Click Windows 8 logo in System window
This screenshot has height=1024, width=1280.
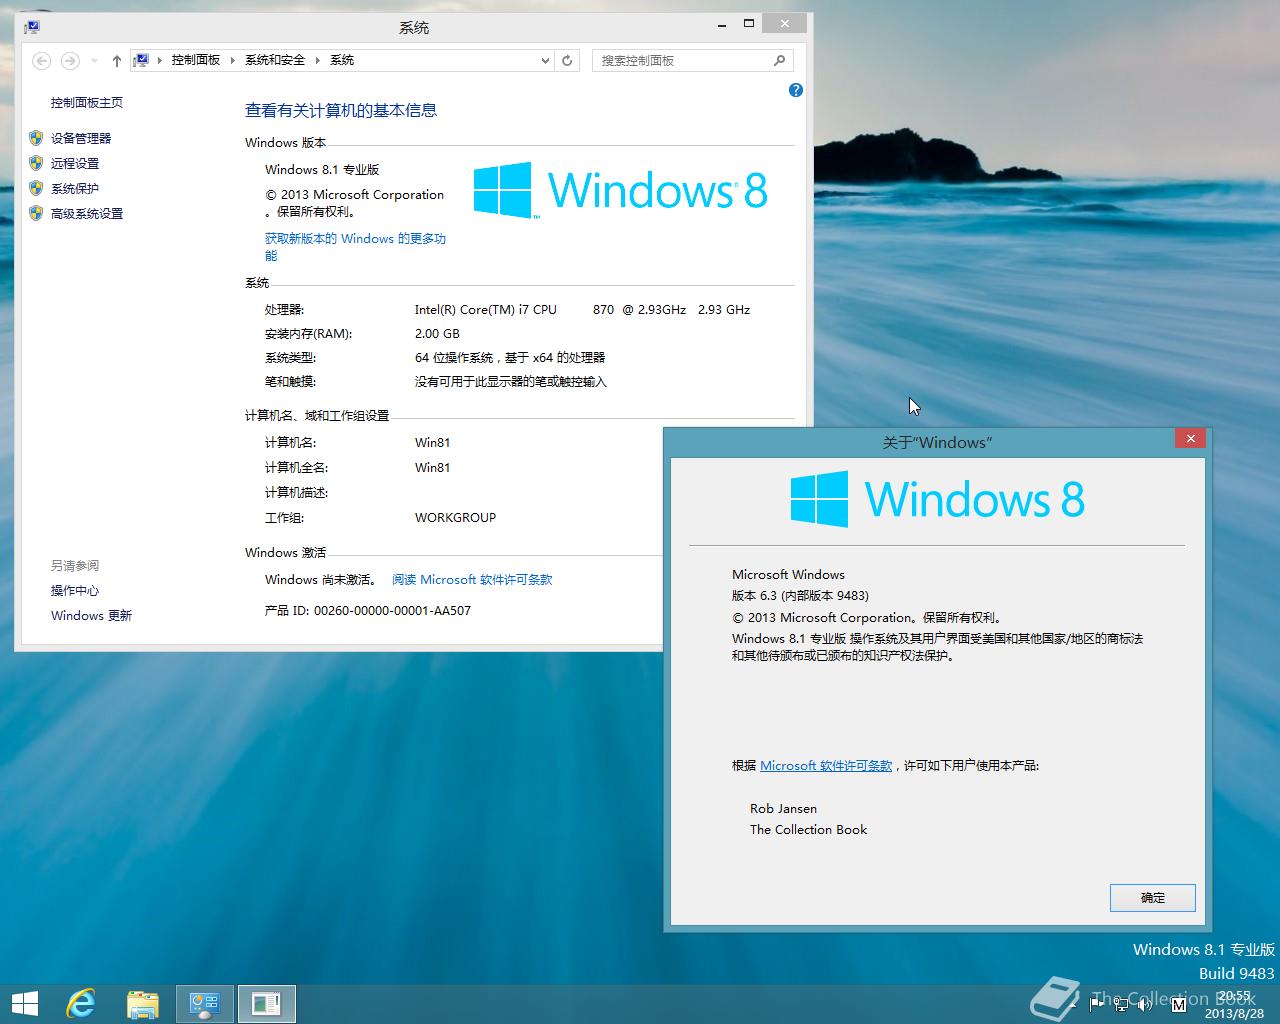(620, 190)
